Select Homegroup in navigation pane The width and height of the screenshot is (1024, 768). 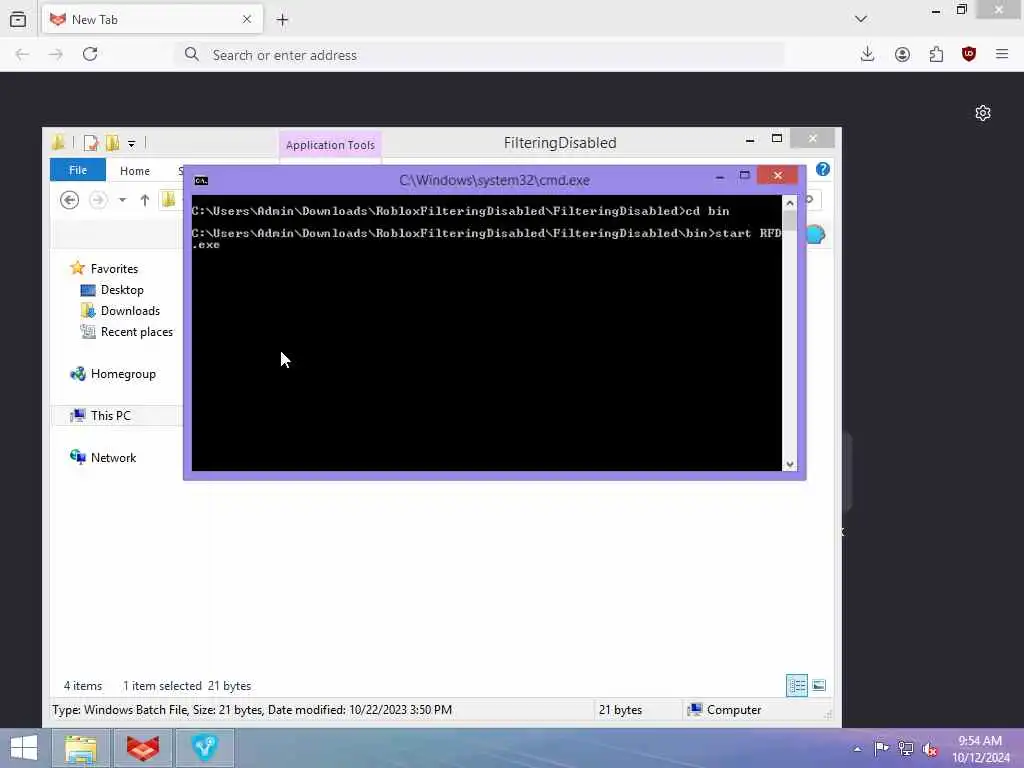(123, 374)
